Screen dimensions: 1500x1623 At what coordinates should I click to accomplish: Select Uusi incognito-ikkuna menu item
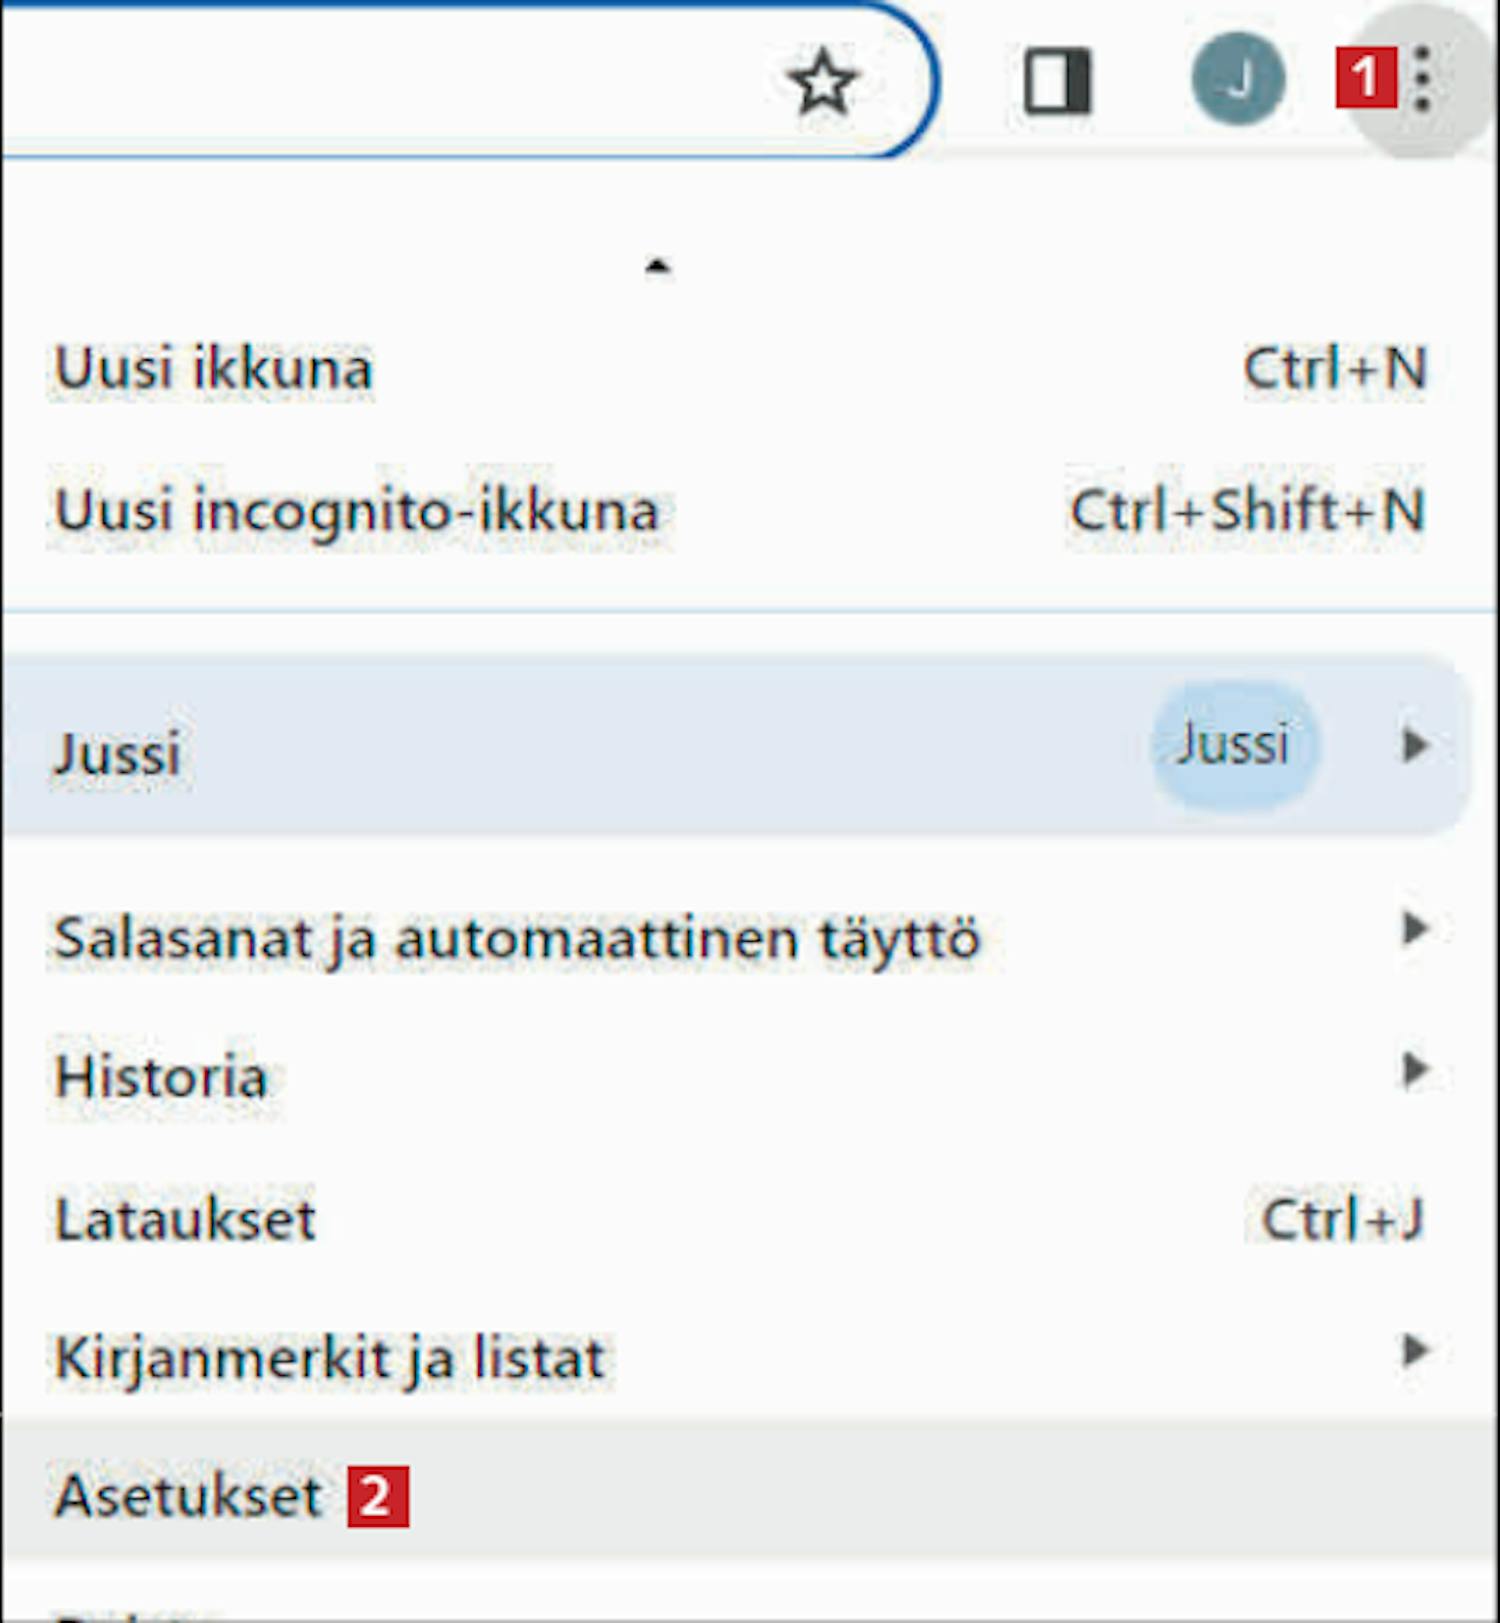(357, 510)
